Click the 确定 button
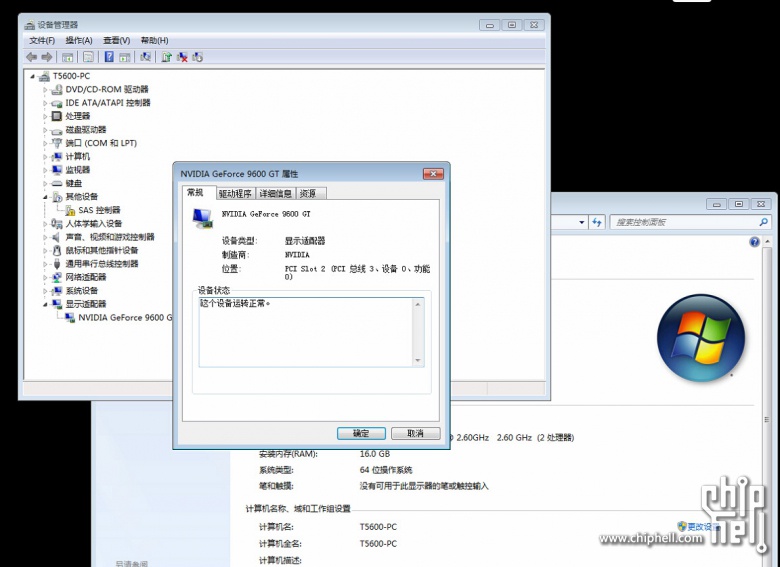Screen dimensions: 780x567 click(x=361, y=433)
